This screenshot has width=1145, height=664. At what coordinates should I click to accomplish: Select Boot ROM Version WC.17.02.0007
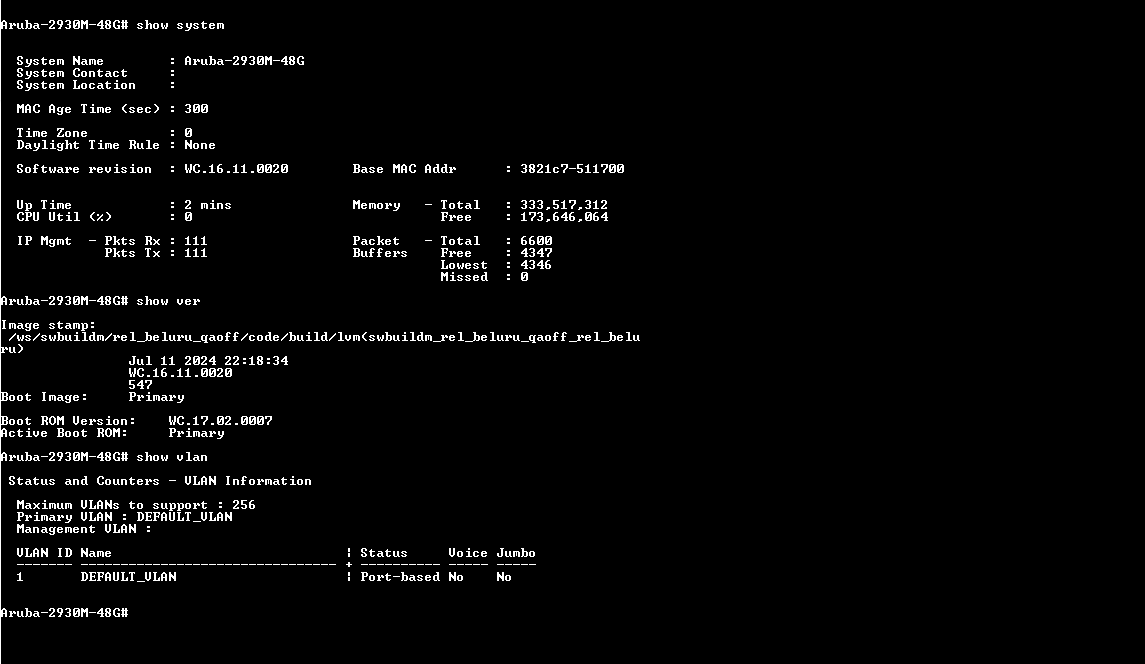(x=220, y=421)
